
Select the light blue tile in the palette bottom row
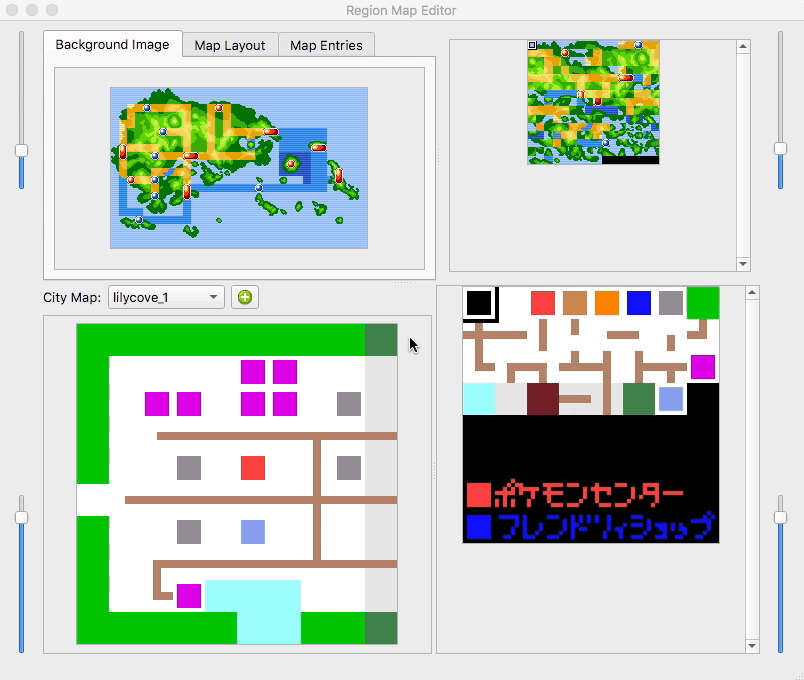pyautogui.click(x=671, y=398)
